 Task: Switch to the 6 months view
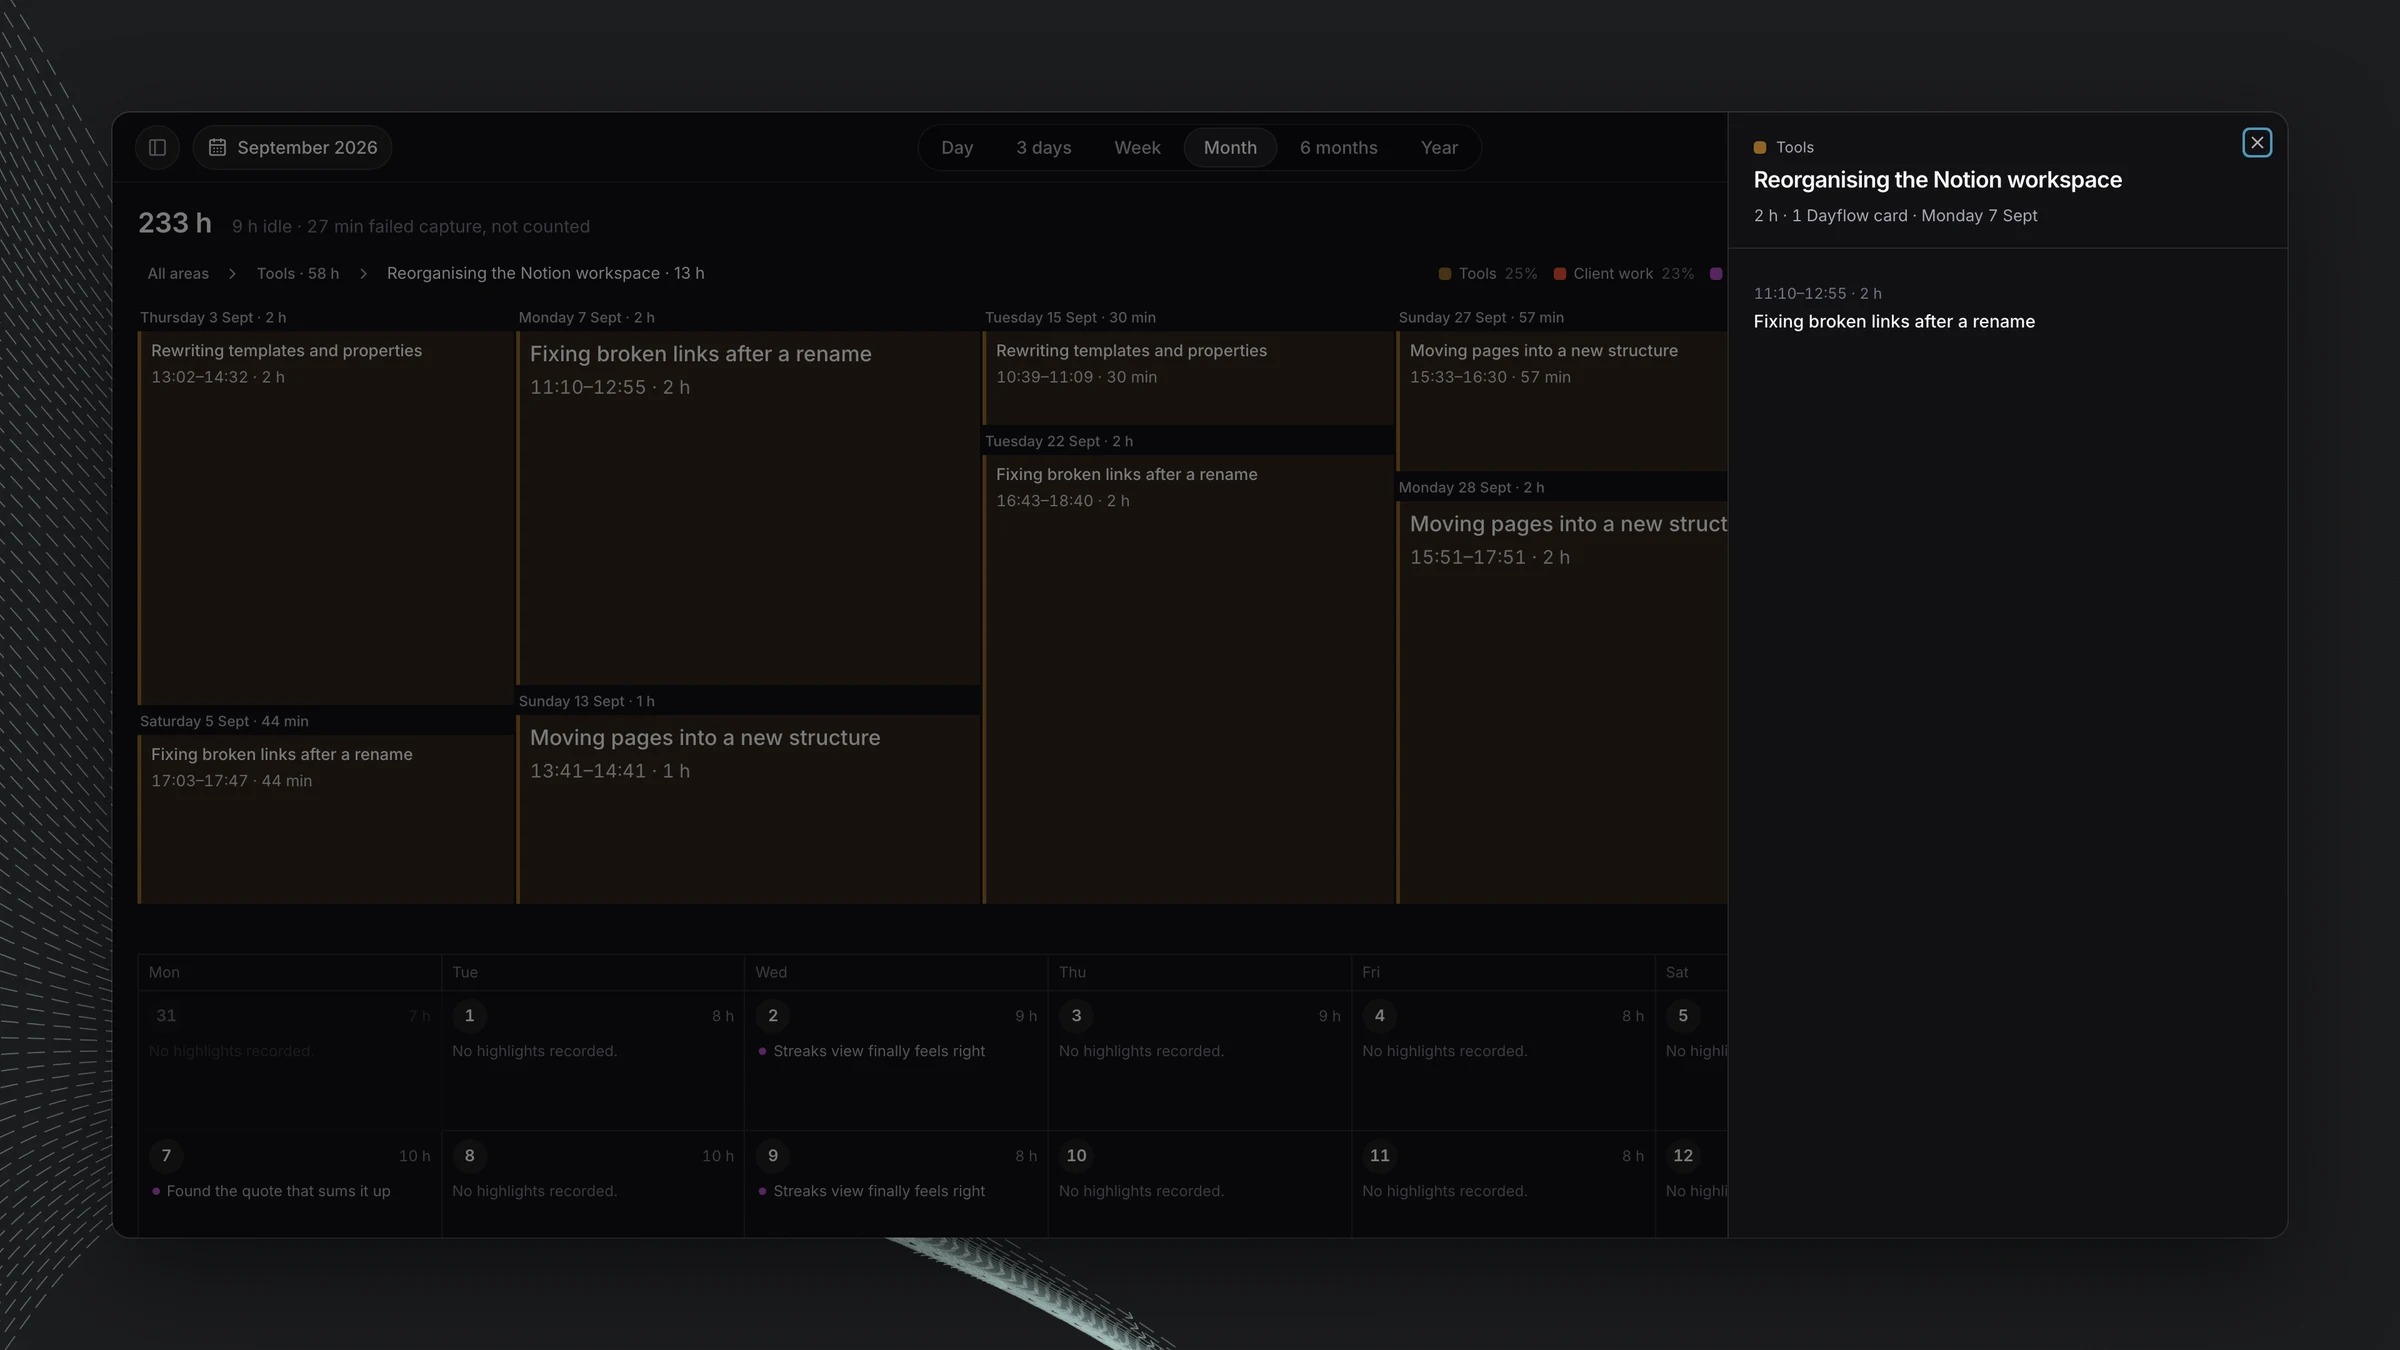pyautogui.click(x=1338, y=148)
